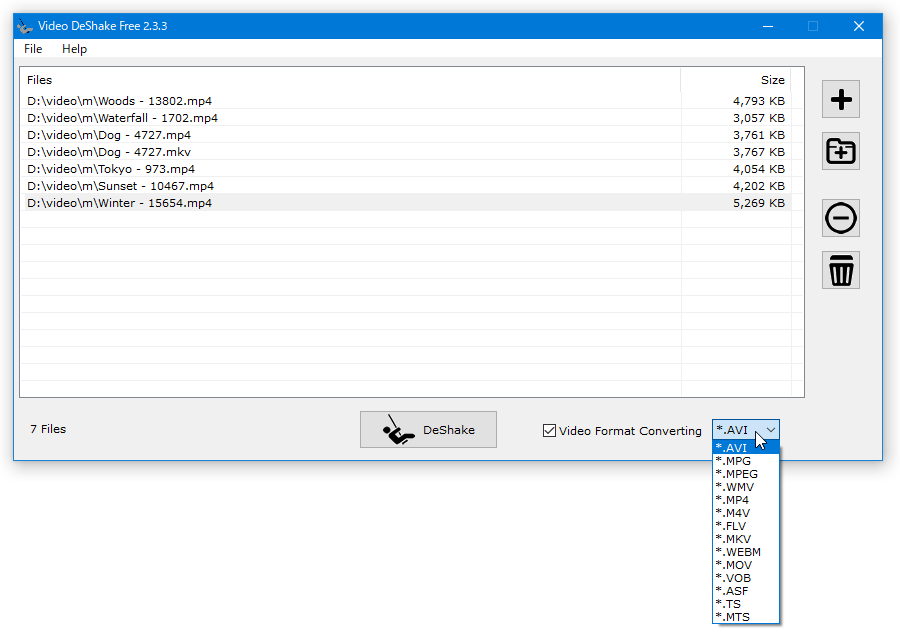This screenshot has width=900, height=632.
Task: Choose *.MP4 from the format list
Action: 746,500
